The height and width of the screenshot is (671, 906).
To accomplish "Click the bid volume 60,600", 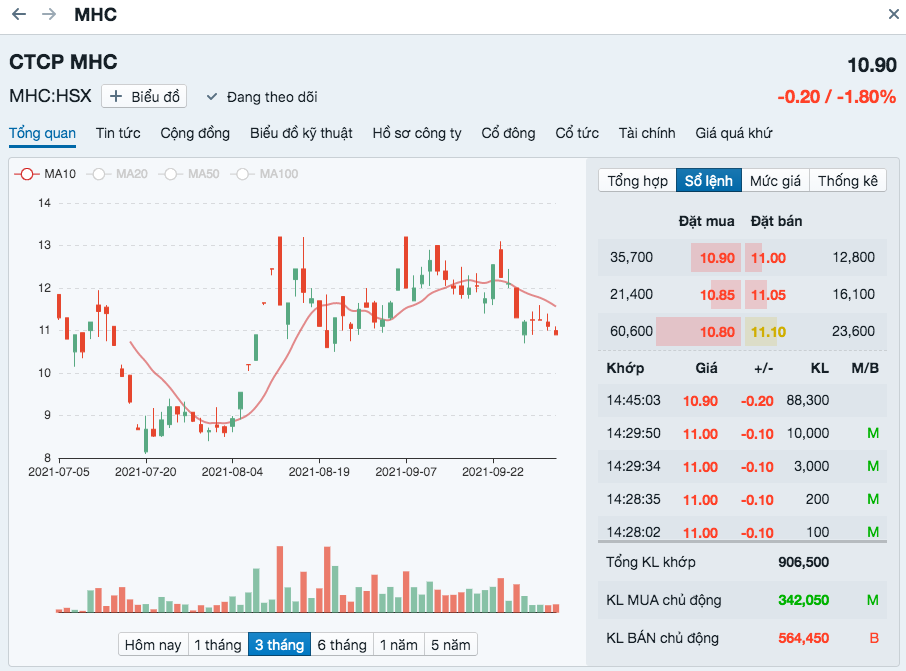I will tap(631, 331).
